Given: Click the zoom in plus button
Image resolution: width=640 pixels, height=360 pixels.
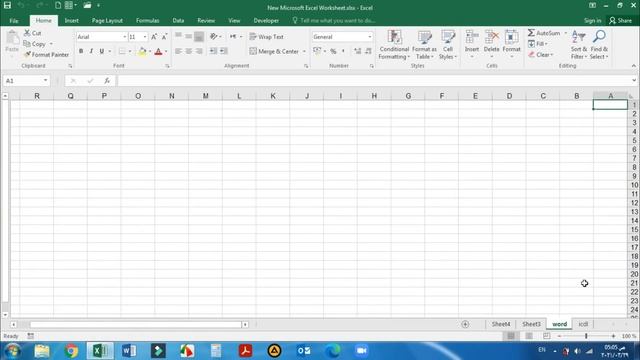Looking at the screenshot, I should tap(613, 336).
